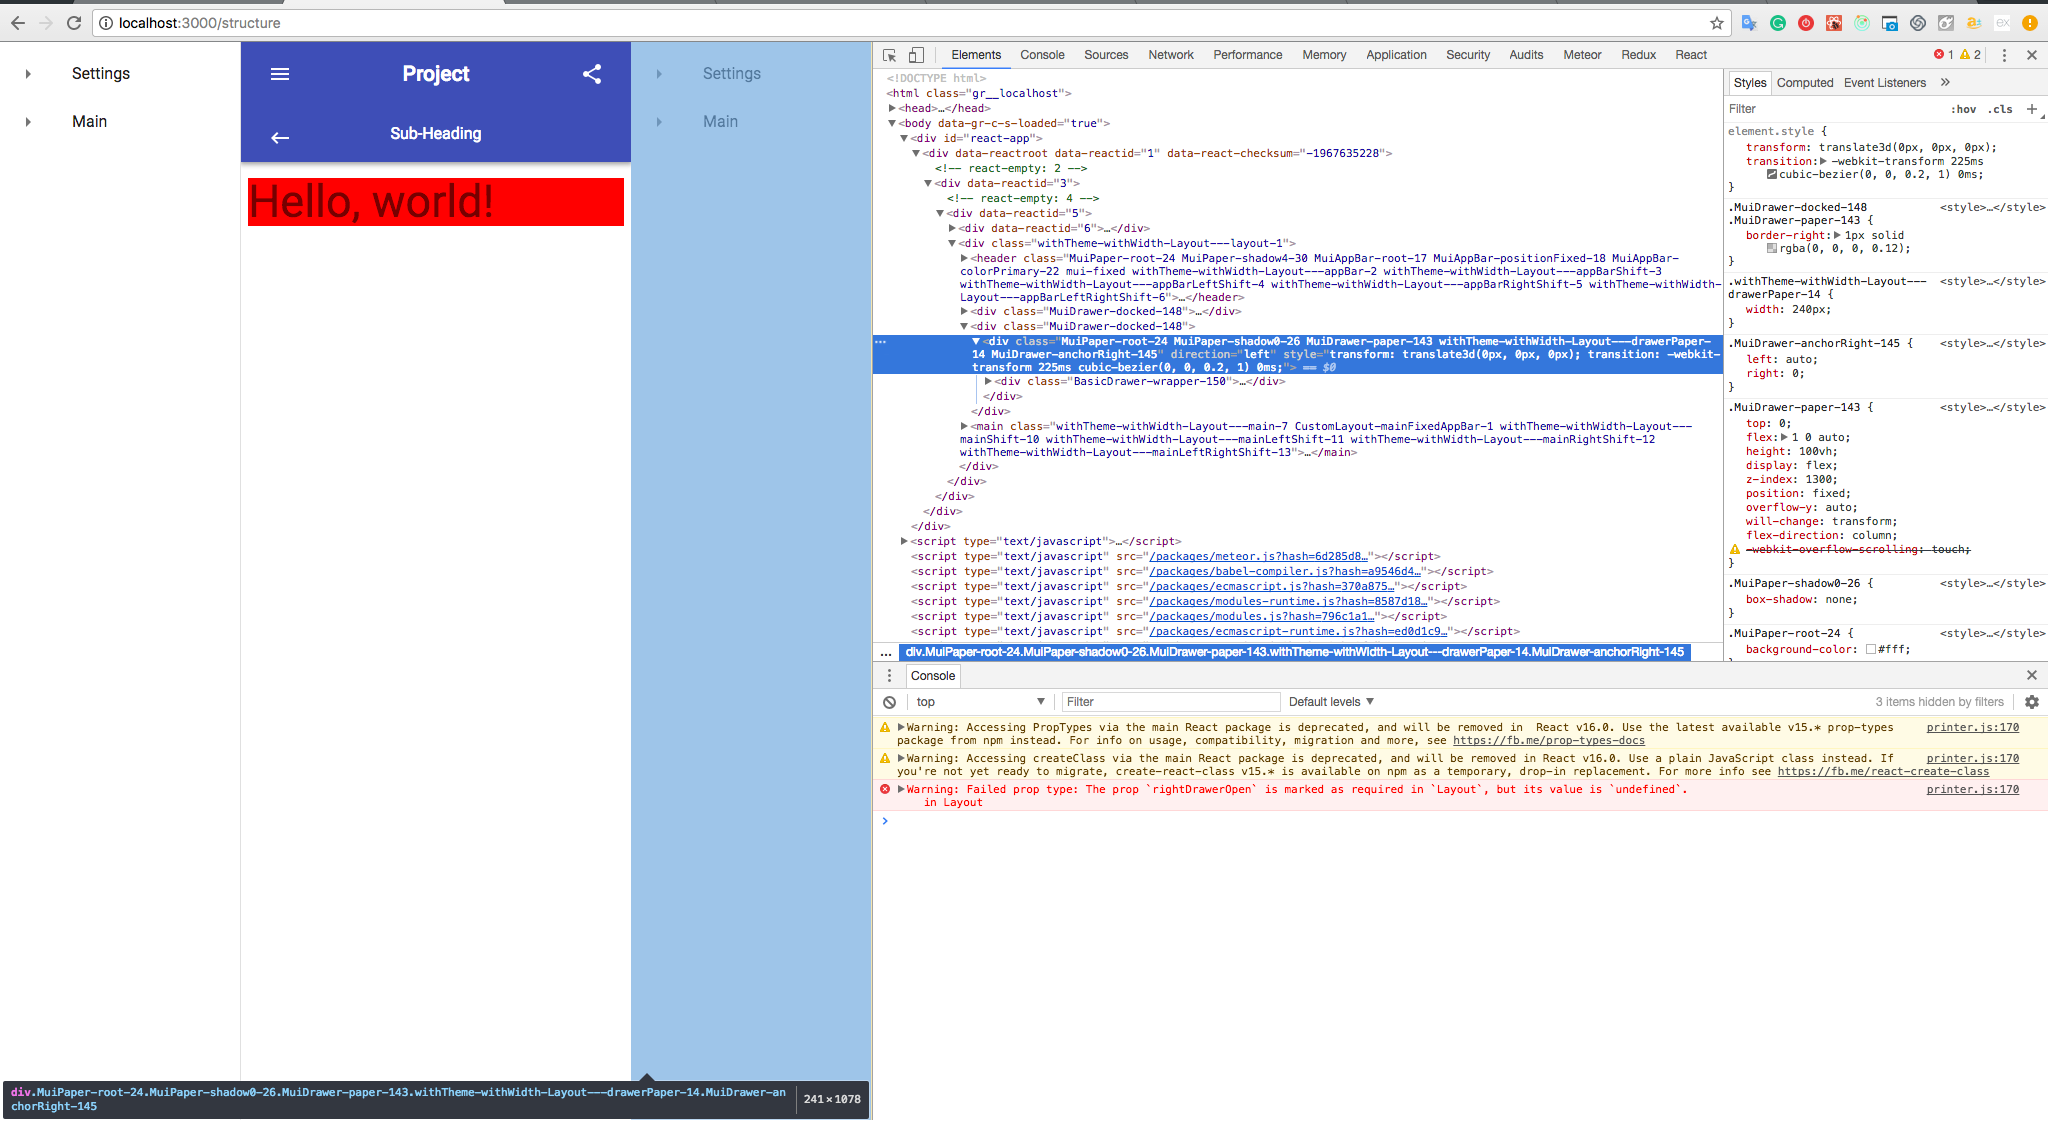2048x1121 pixels.
Task: Click the rgba border color swatch
Action: tap(1772, 249)
